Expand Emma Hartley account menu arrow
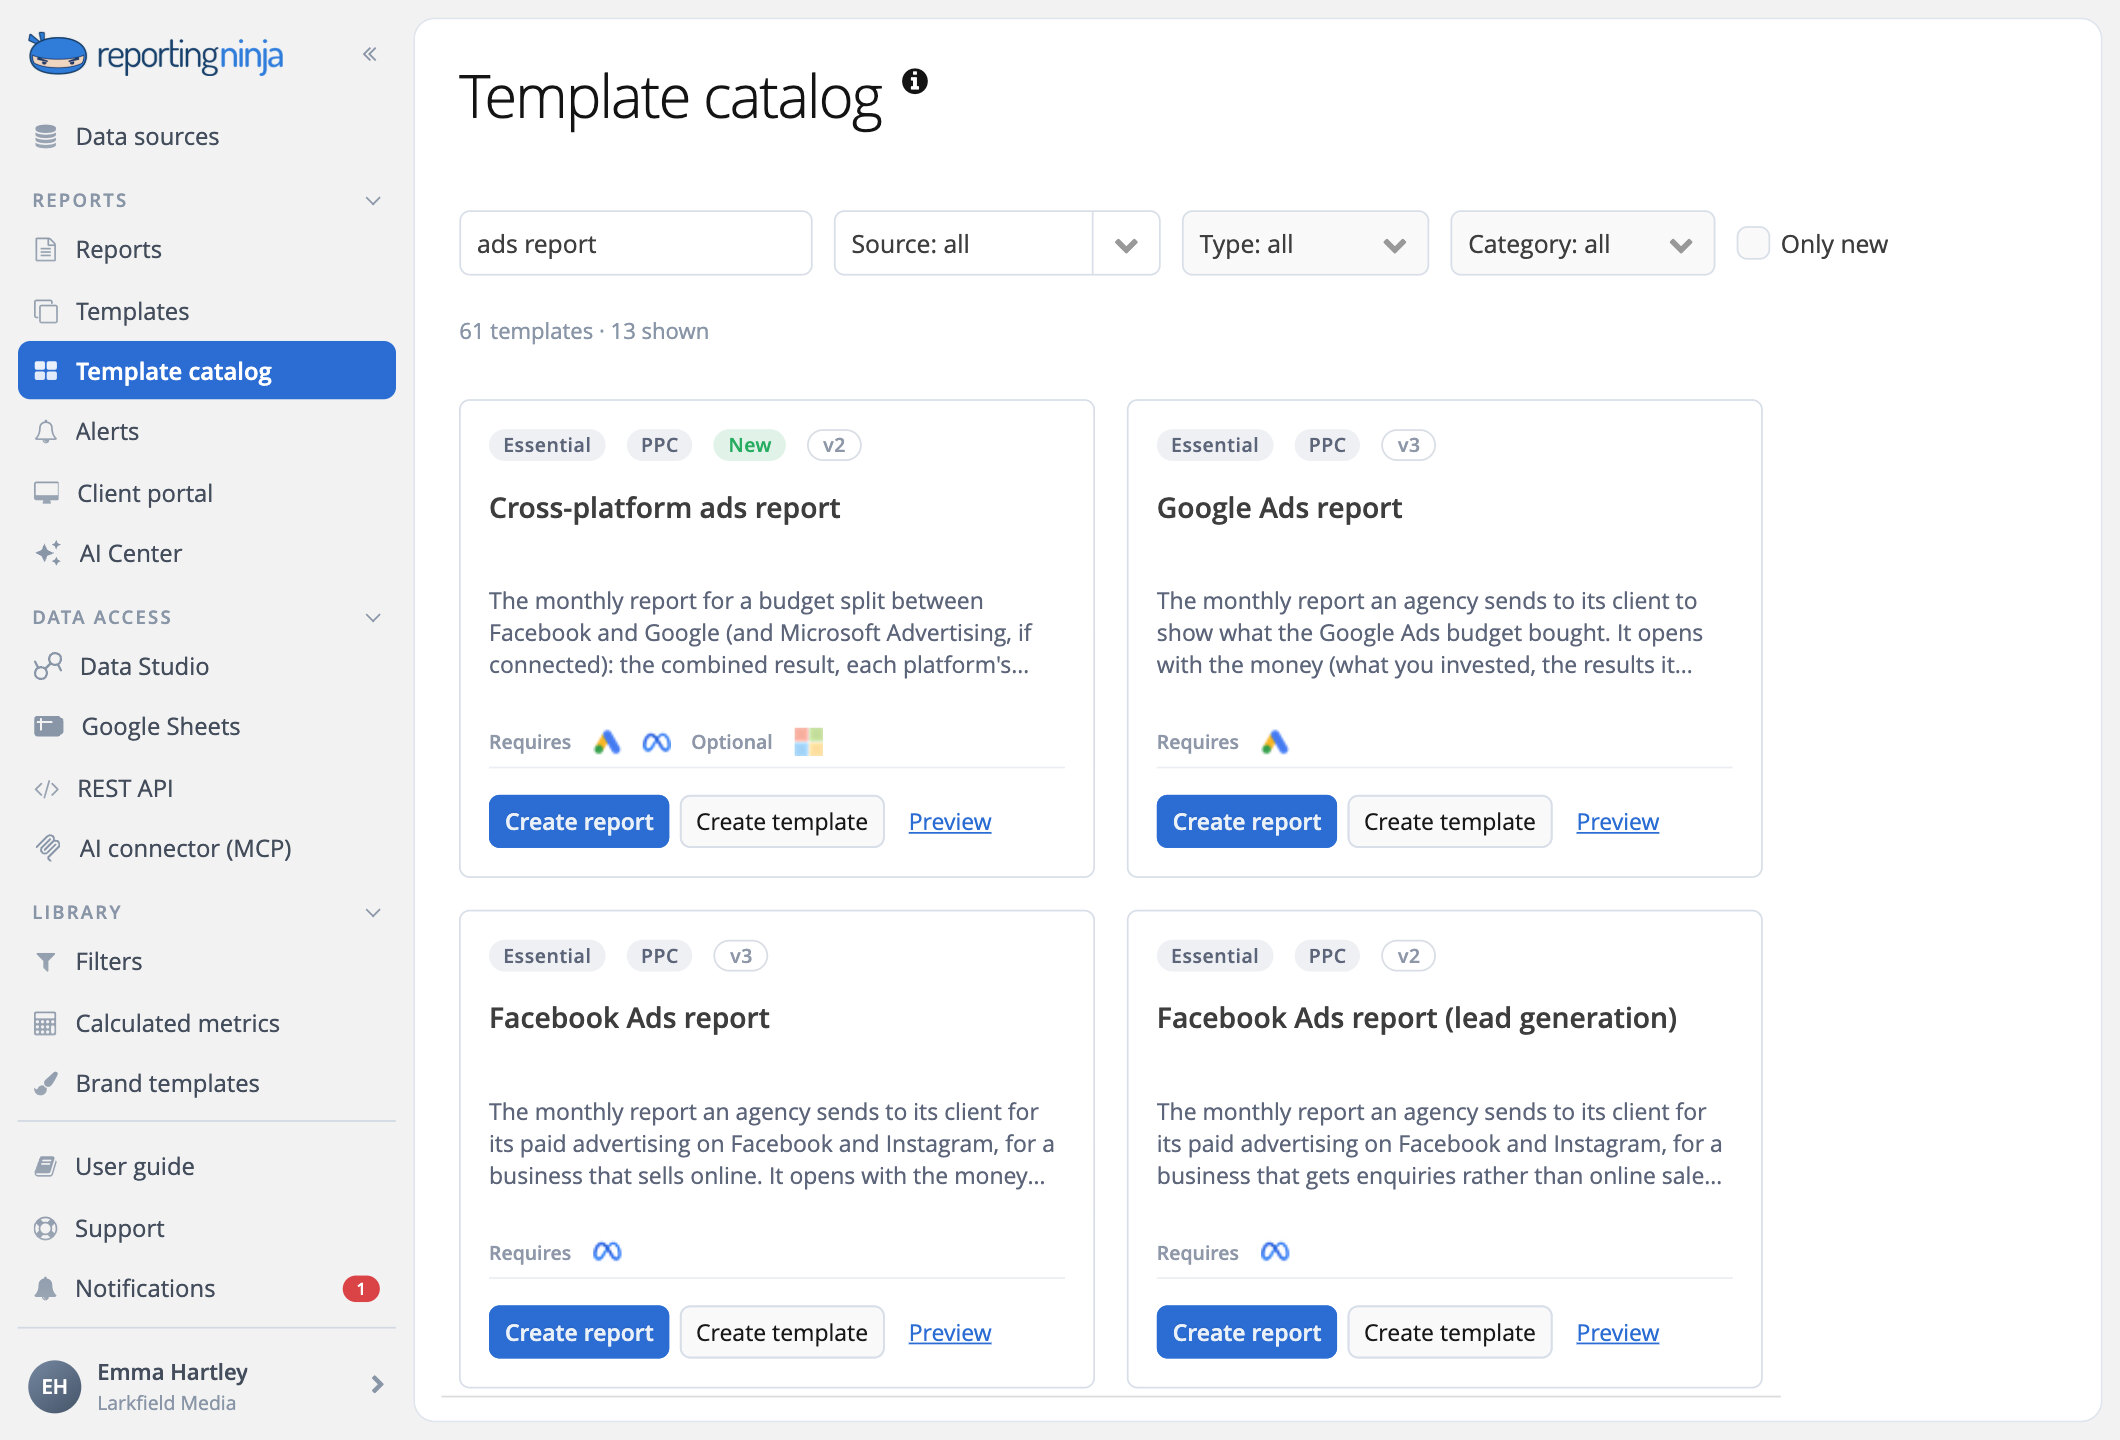 377,1385
